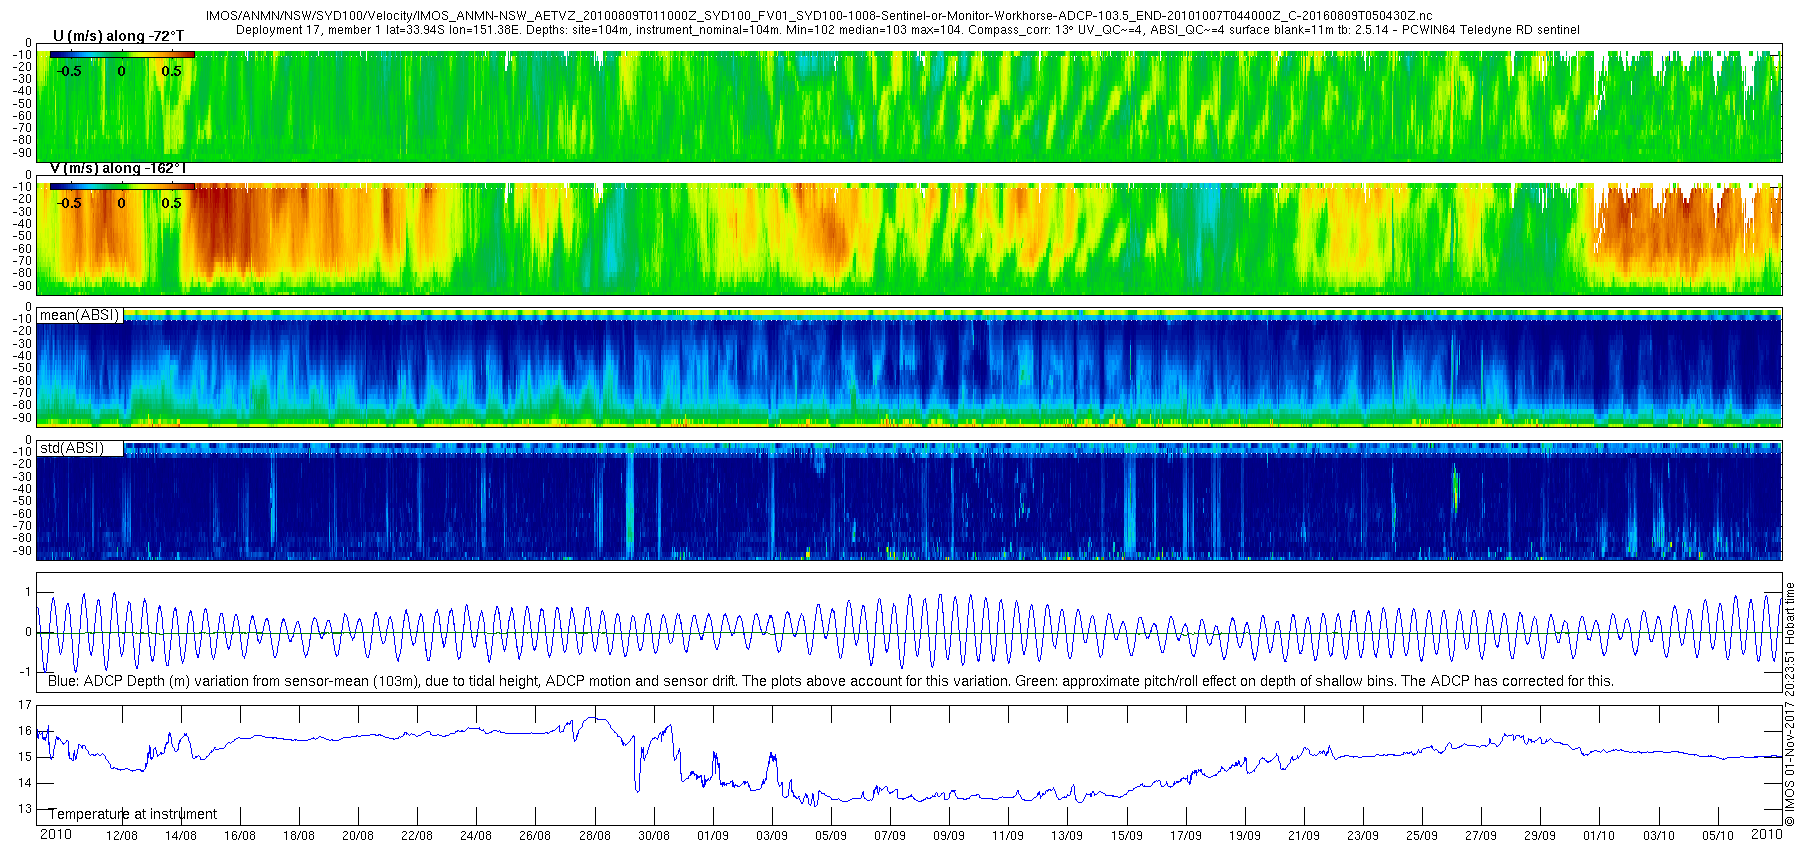Image resolution: width=1800 pixels, height=850 pixels.
Task: Click the 18/08 date tick label
Action: [x=299, y=836]
